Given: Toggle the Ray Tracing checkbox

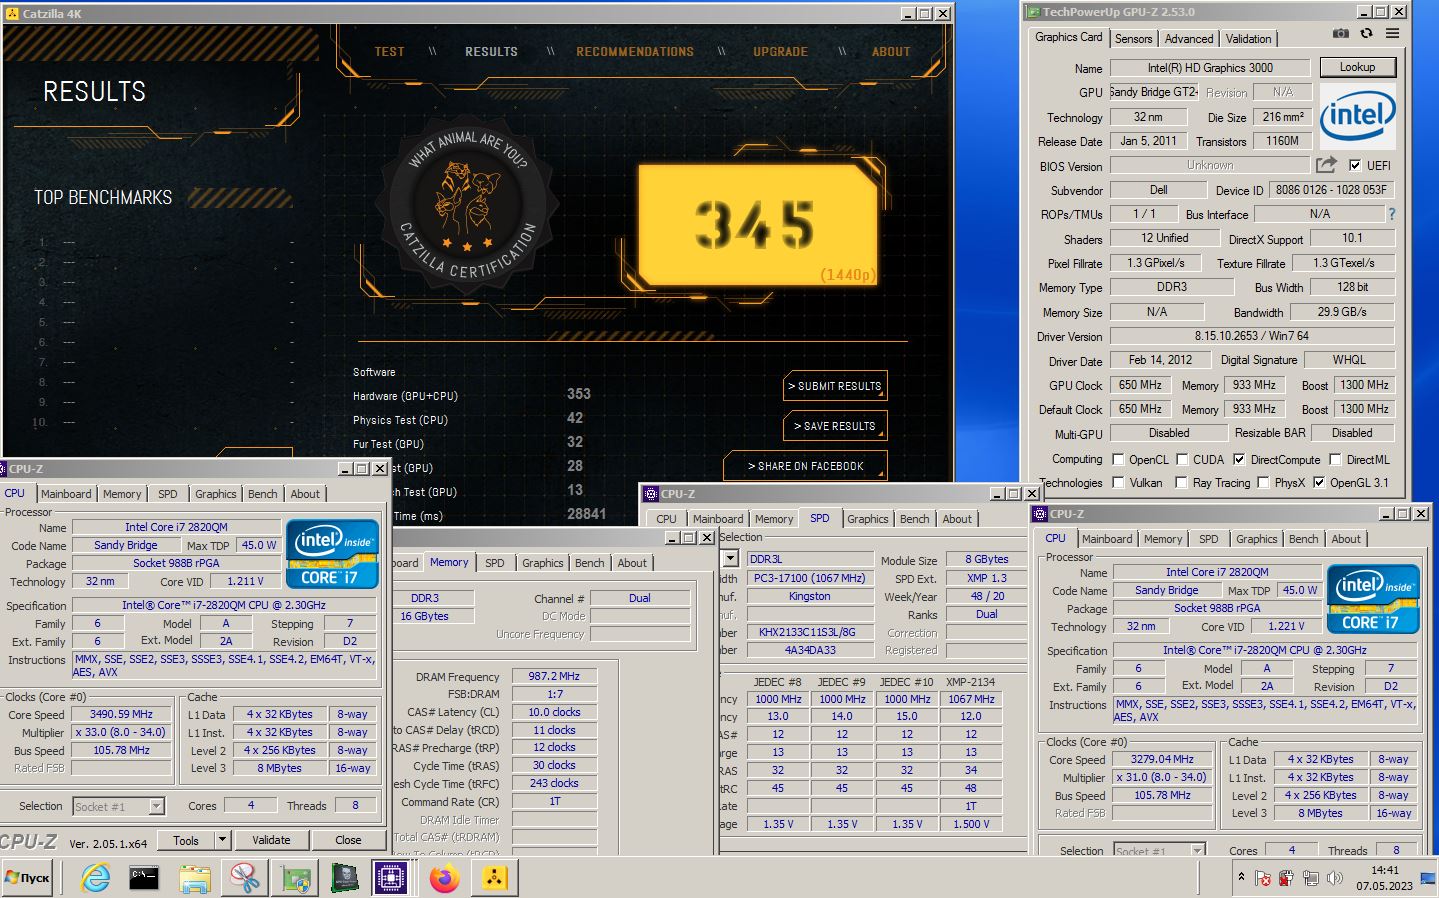Looking at the screenshot, I should tap(1182, 482).
